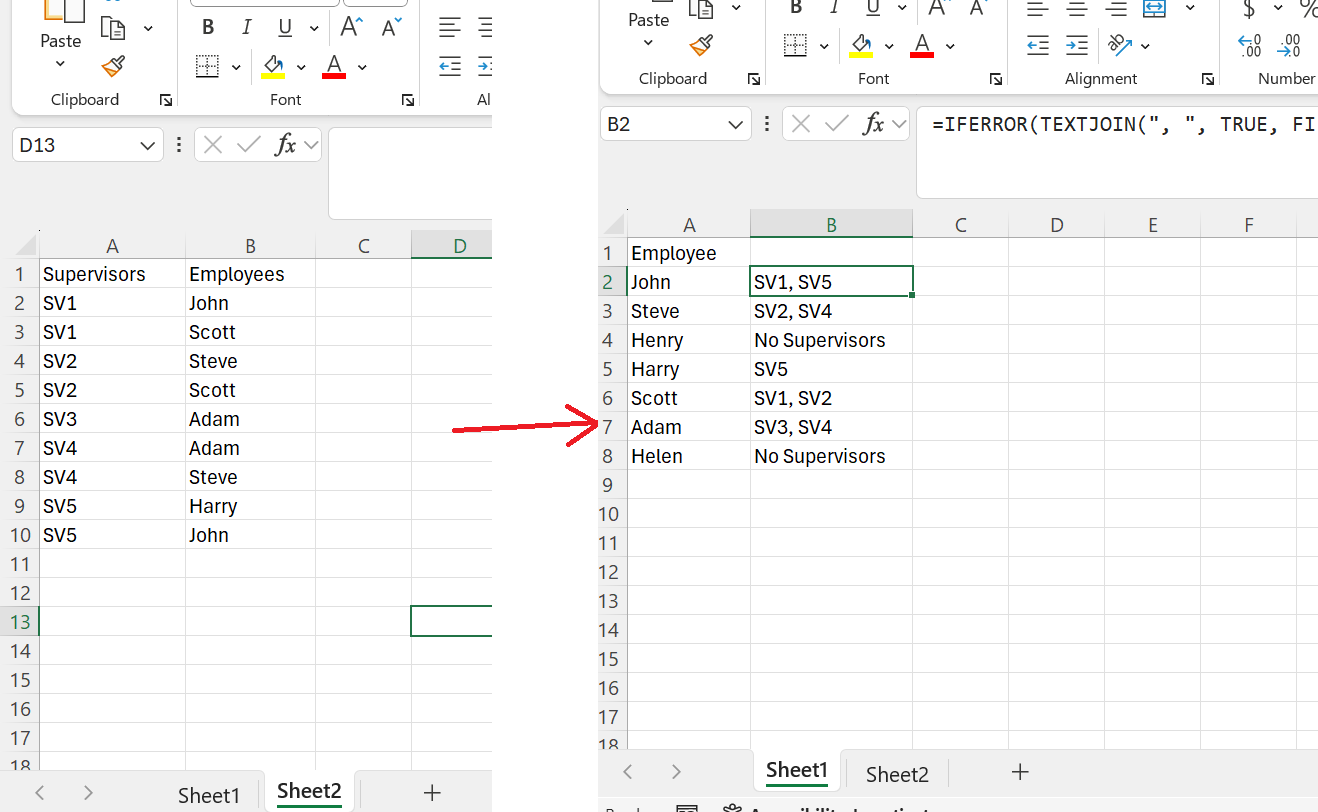
Task: Select row 7 header in right window
Action: coord(612,427)
